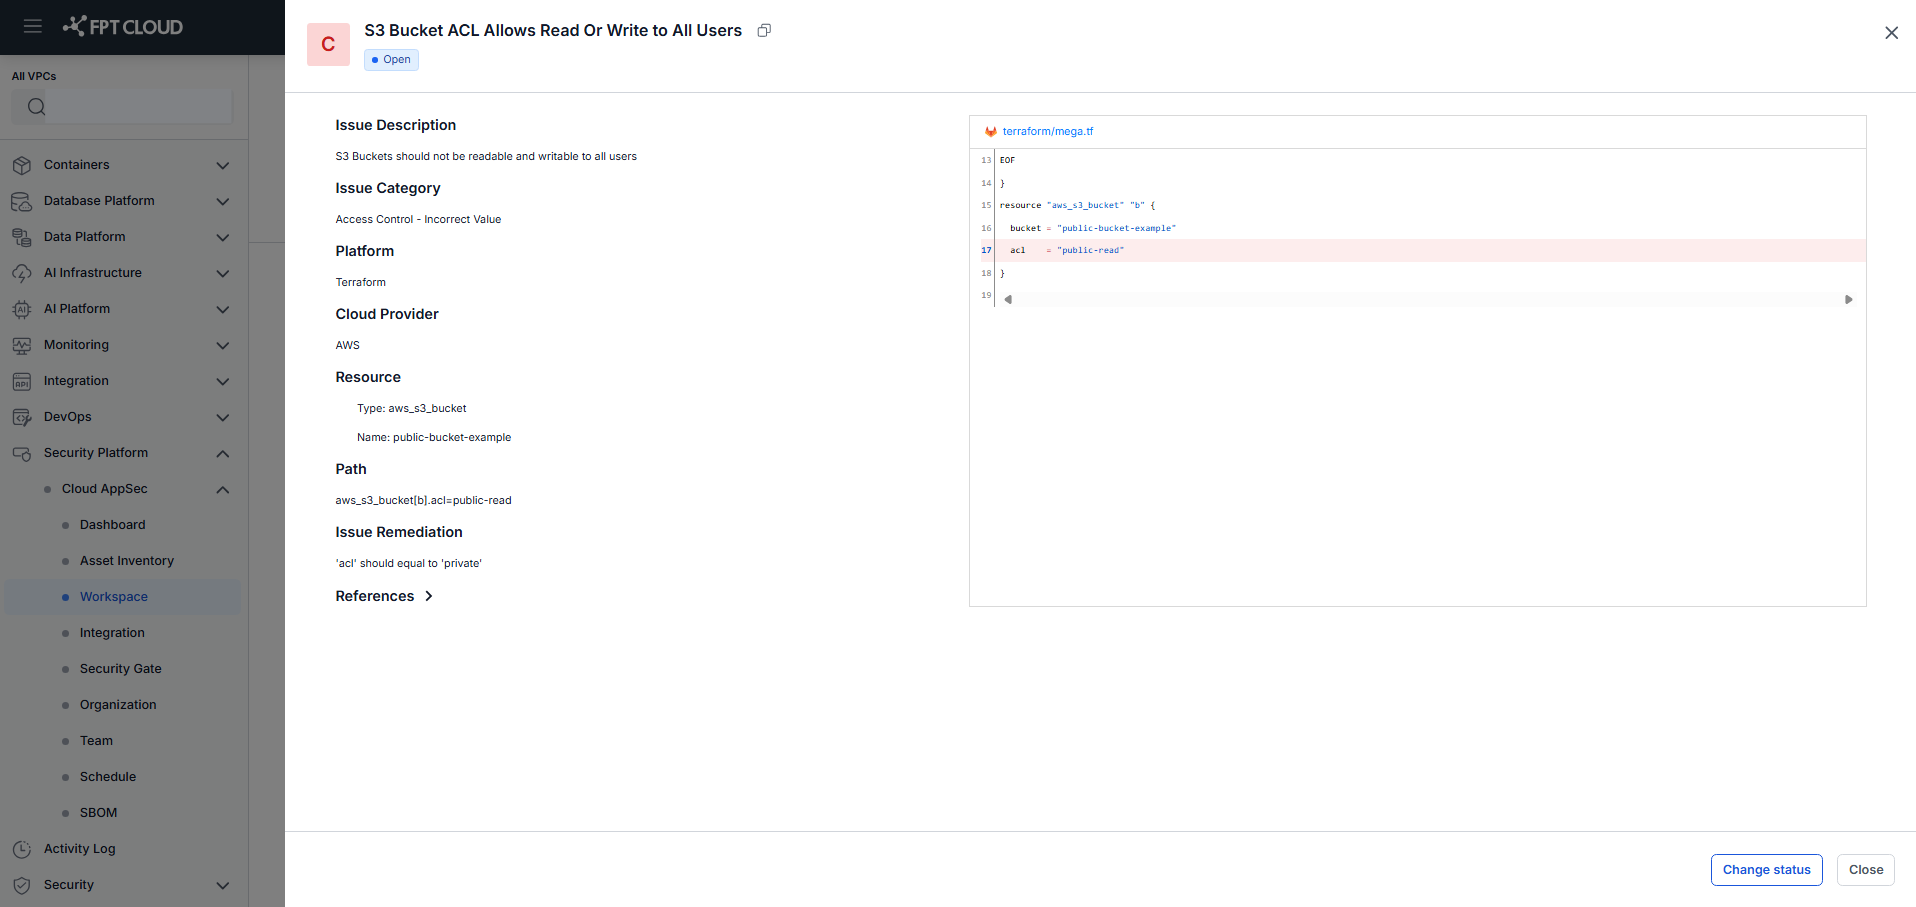
Task: Click the Close button
Action: click(x=1866, y=870)
